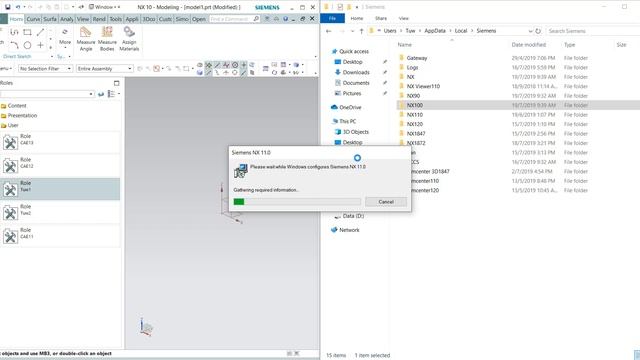Select the Line sketch tool

[x=40, y=32]
